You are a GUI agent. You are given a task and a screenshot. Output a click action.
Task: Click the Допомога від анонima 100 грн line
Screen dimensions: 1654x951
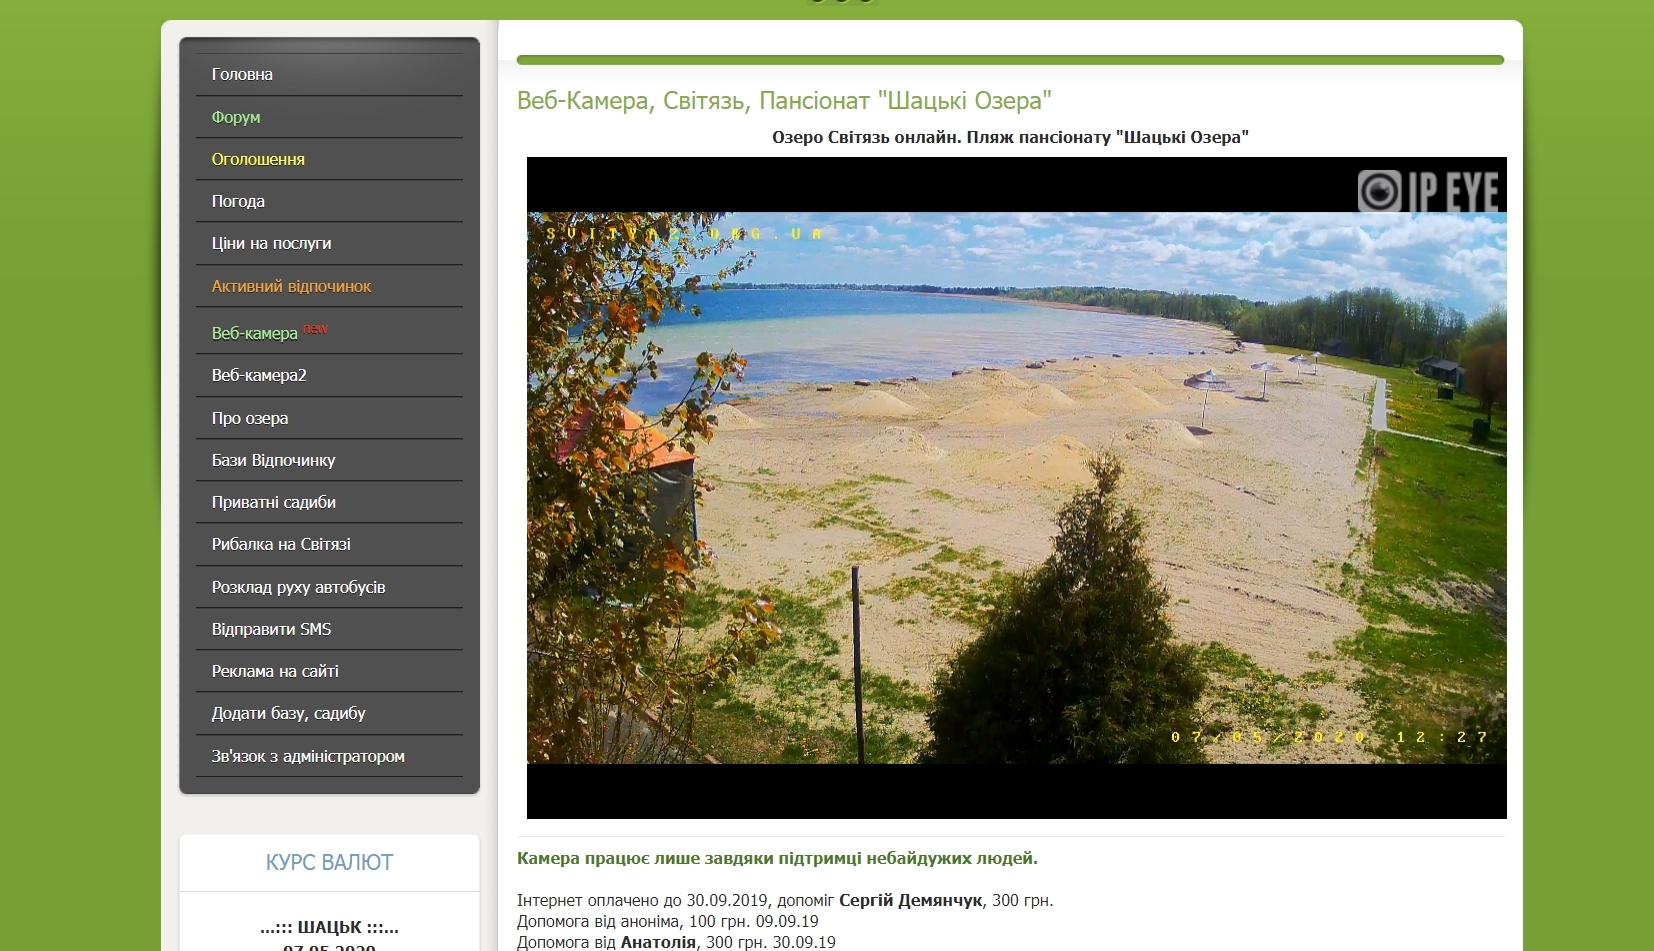click(x=668, y=921)
